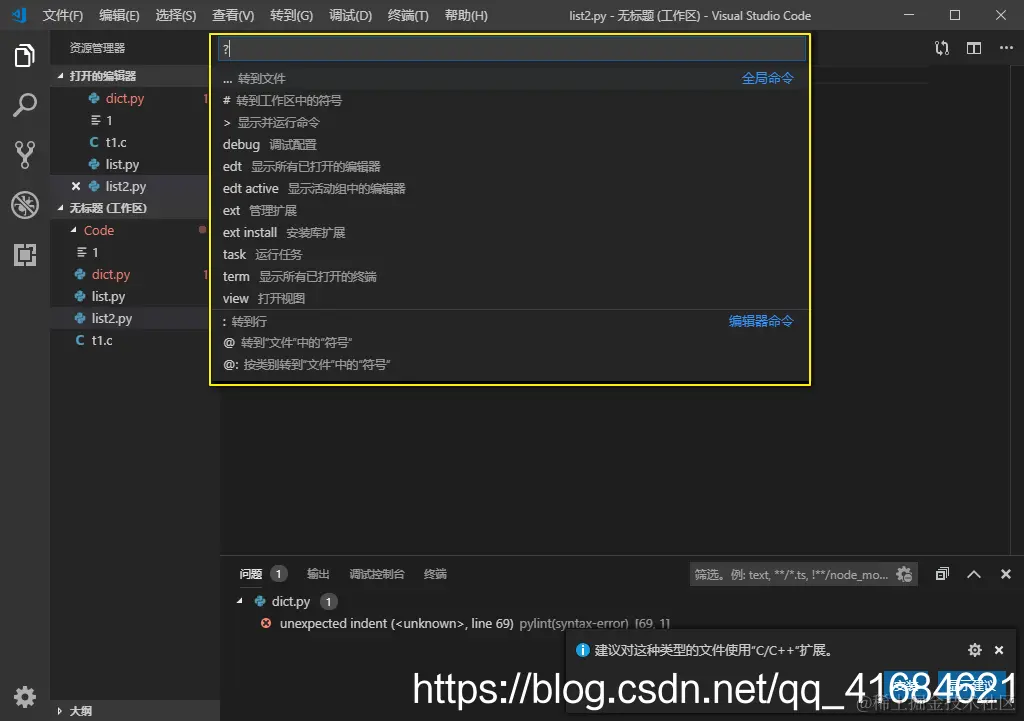1024x721 pixels.
Task: Select 'task 运行任务' entry
Action: [509, 255]
